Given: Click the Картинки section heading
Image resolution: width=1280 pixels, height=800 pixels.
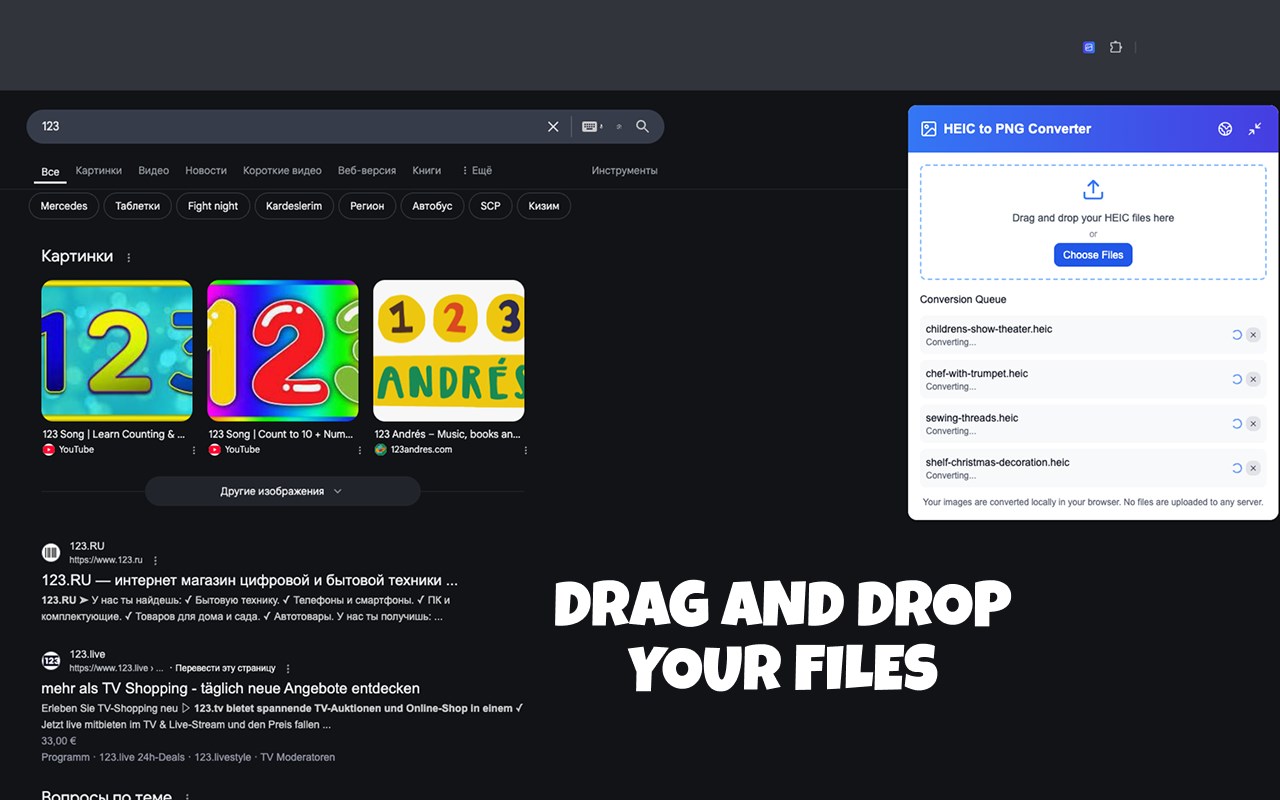Looking at the screenshot, I should [77, 256].
